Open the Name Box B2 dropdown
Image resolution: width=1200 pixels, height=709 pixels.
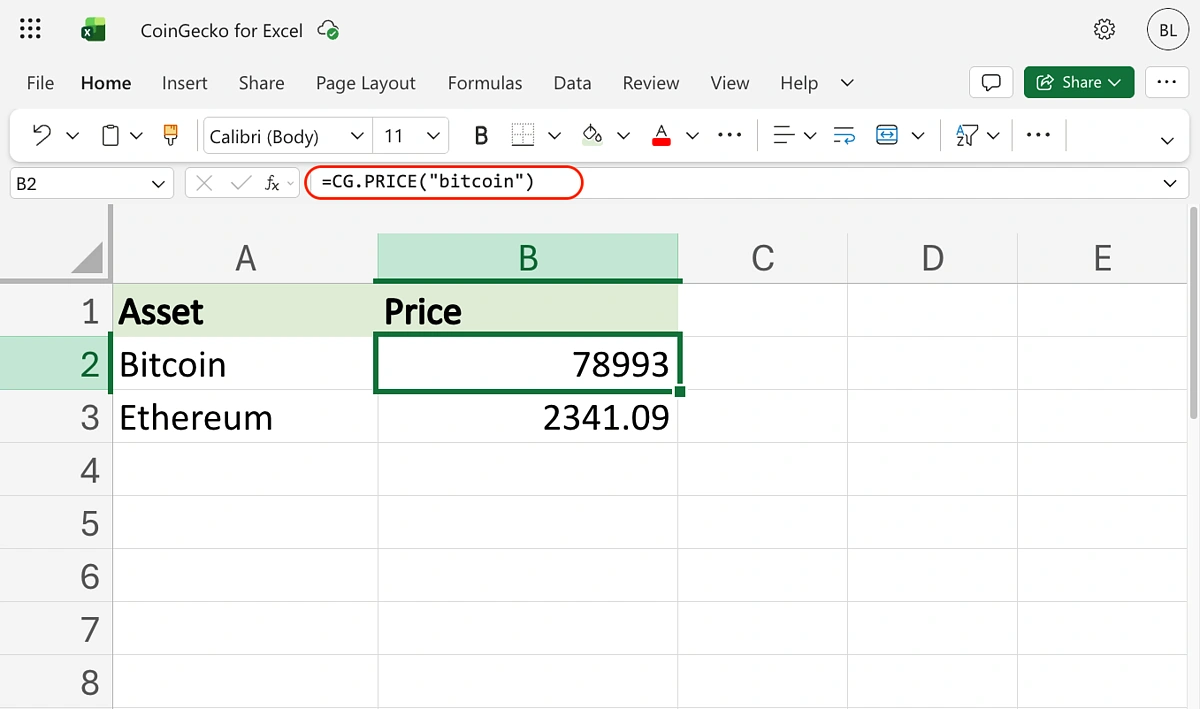click(x=157, y=184)
